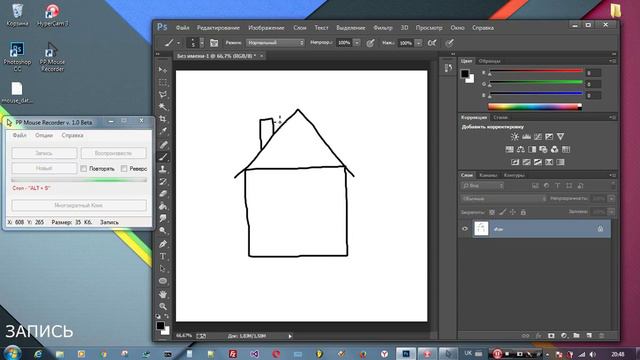Open the status bar info arrow

(x=290, y=336)
